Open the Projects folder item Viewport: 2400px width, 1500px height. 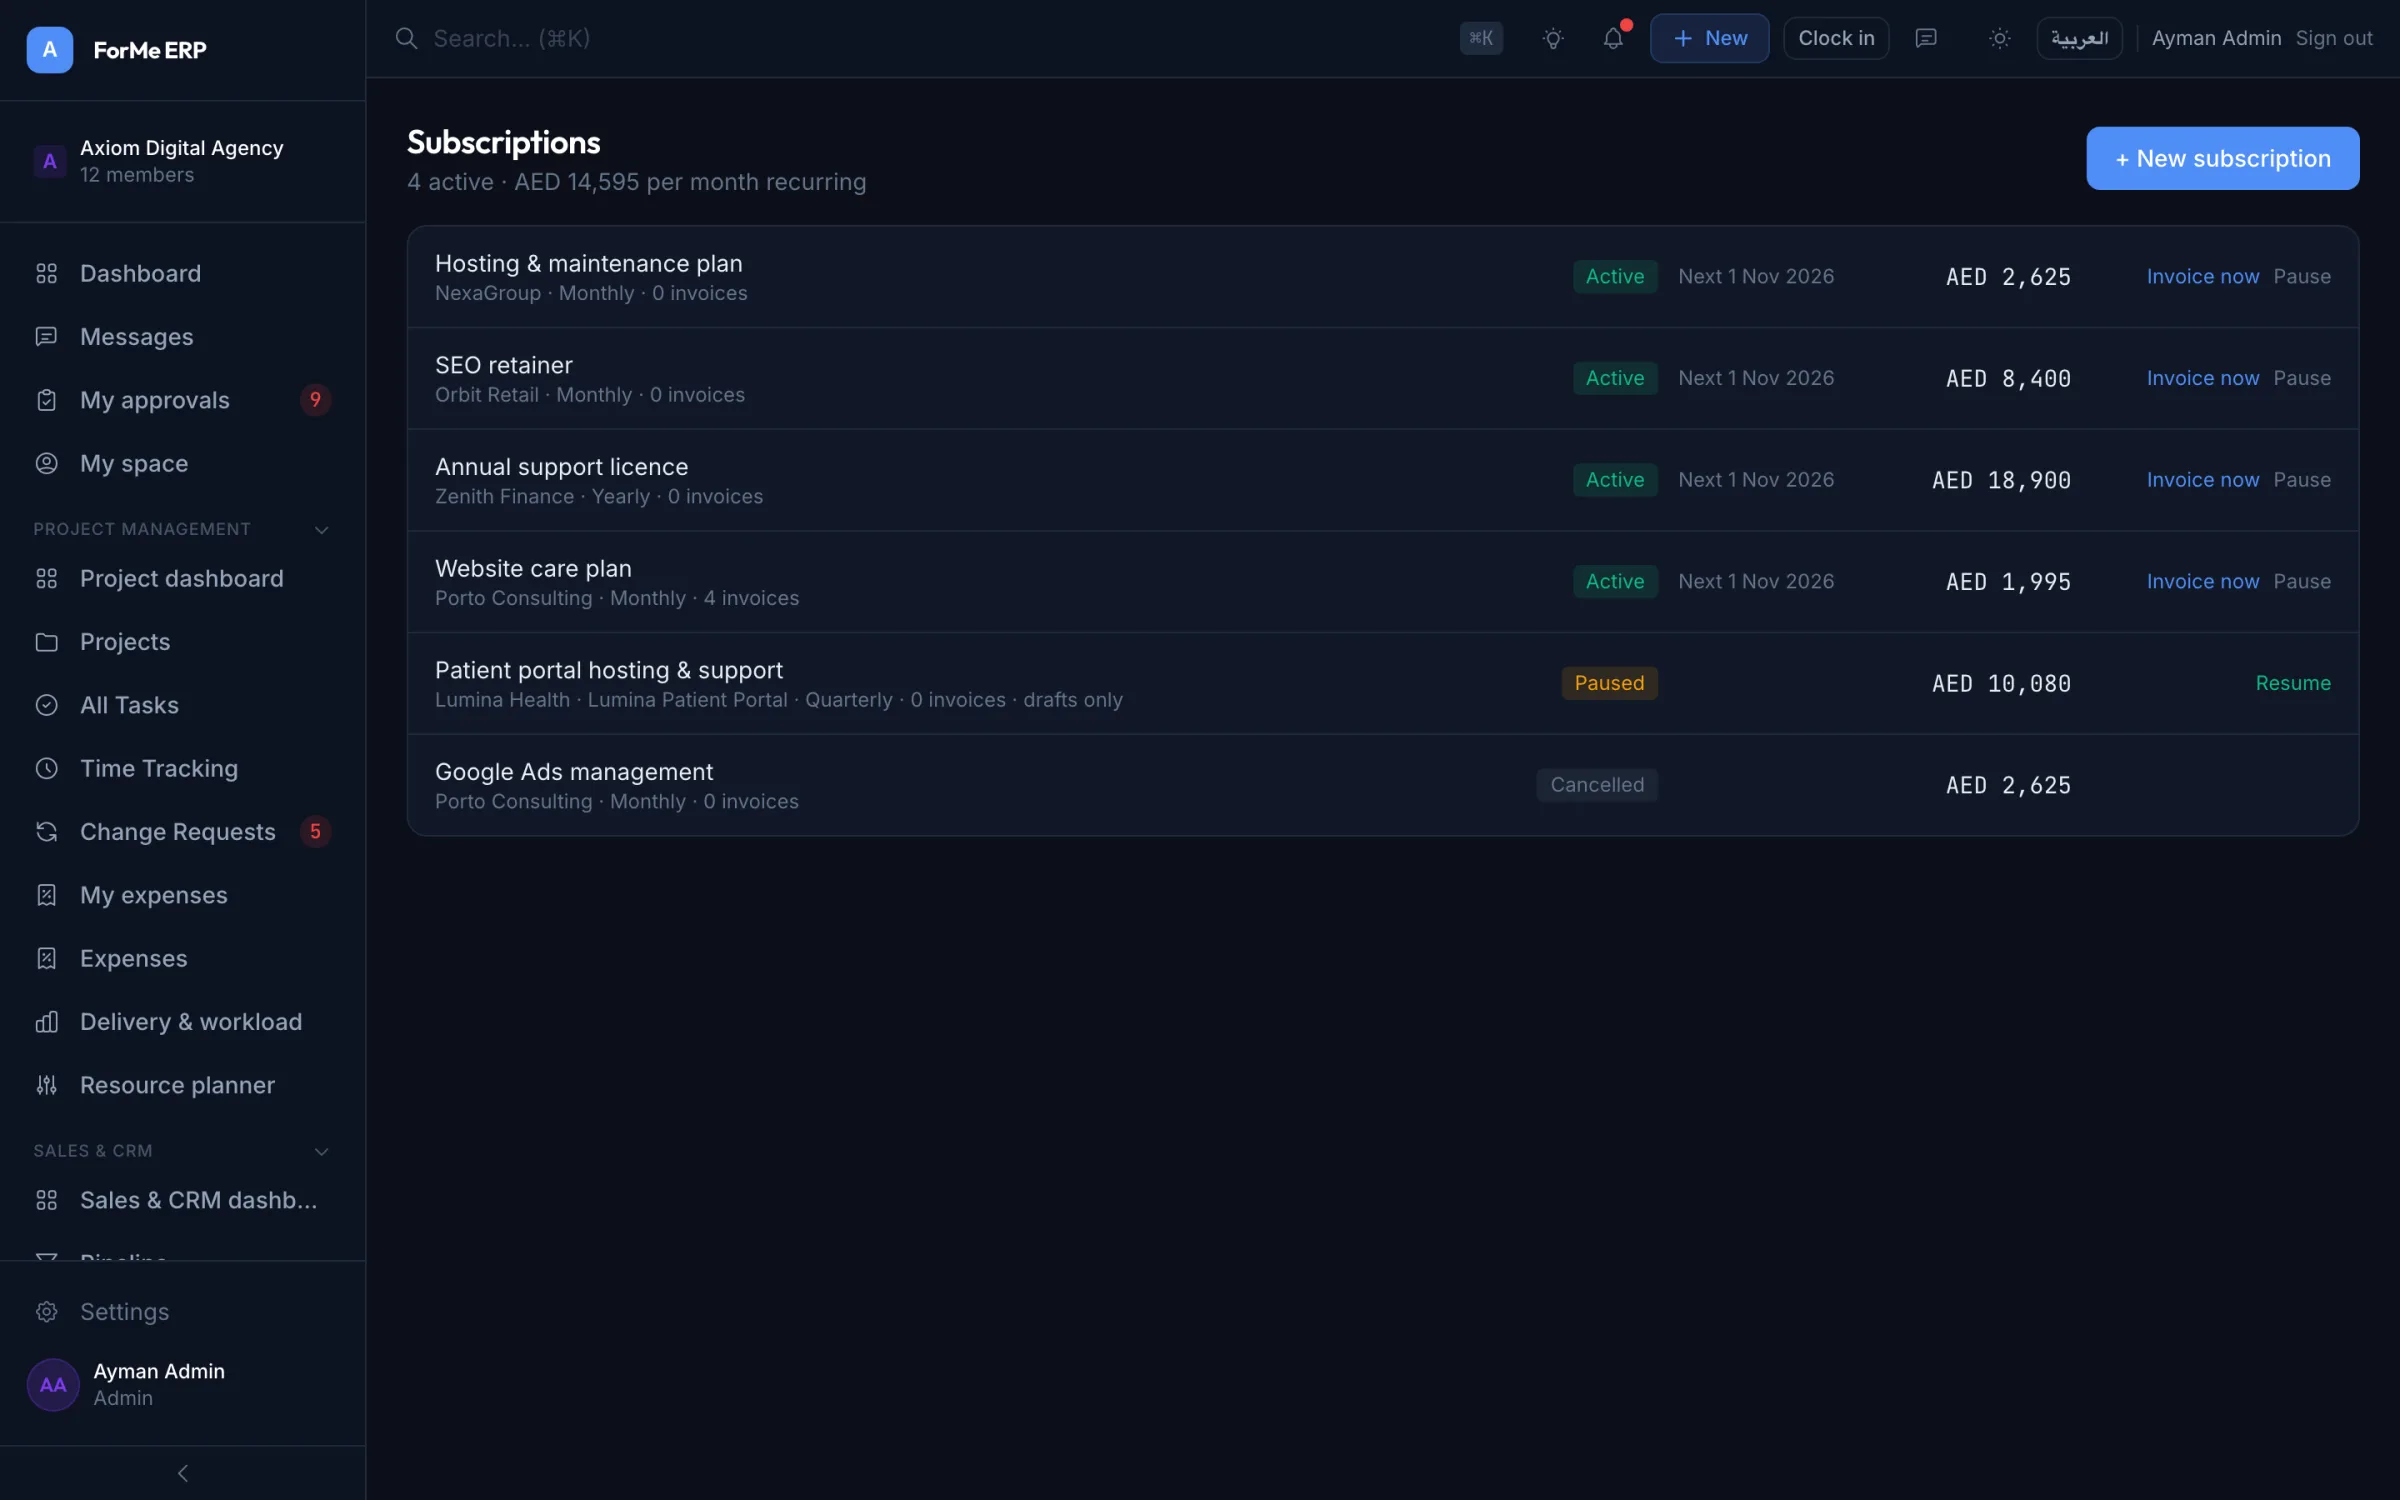183,641
